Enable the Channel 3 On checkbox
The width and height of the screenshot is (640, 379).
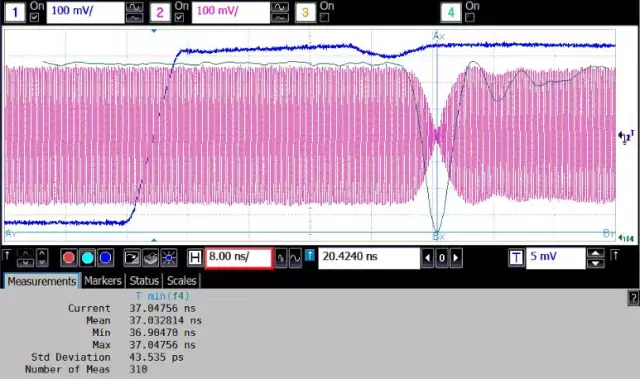pyautogui.click(x=324, y=17)
